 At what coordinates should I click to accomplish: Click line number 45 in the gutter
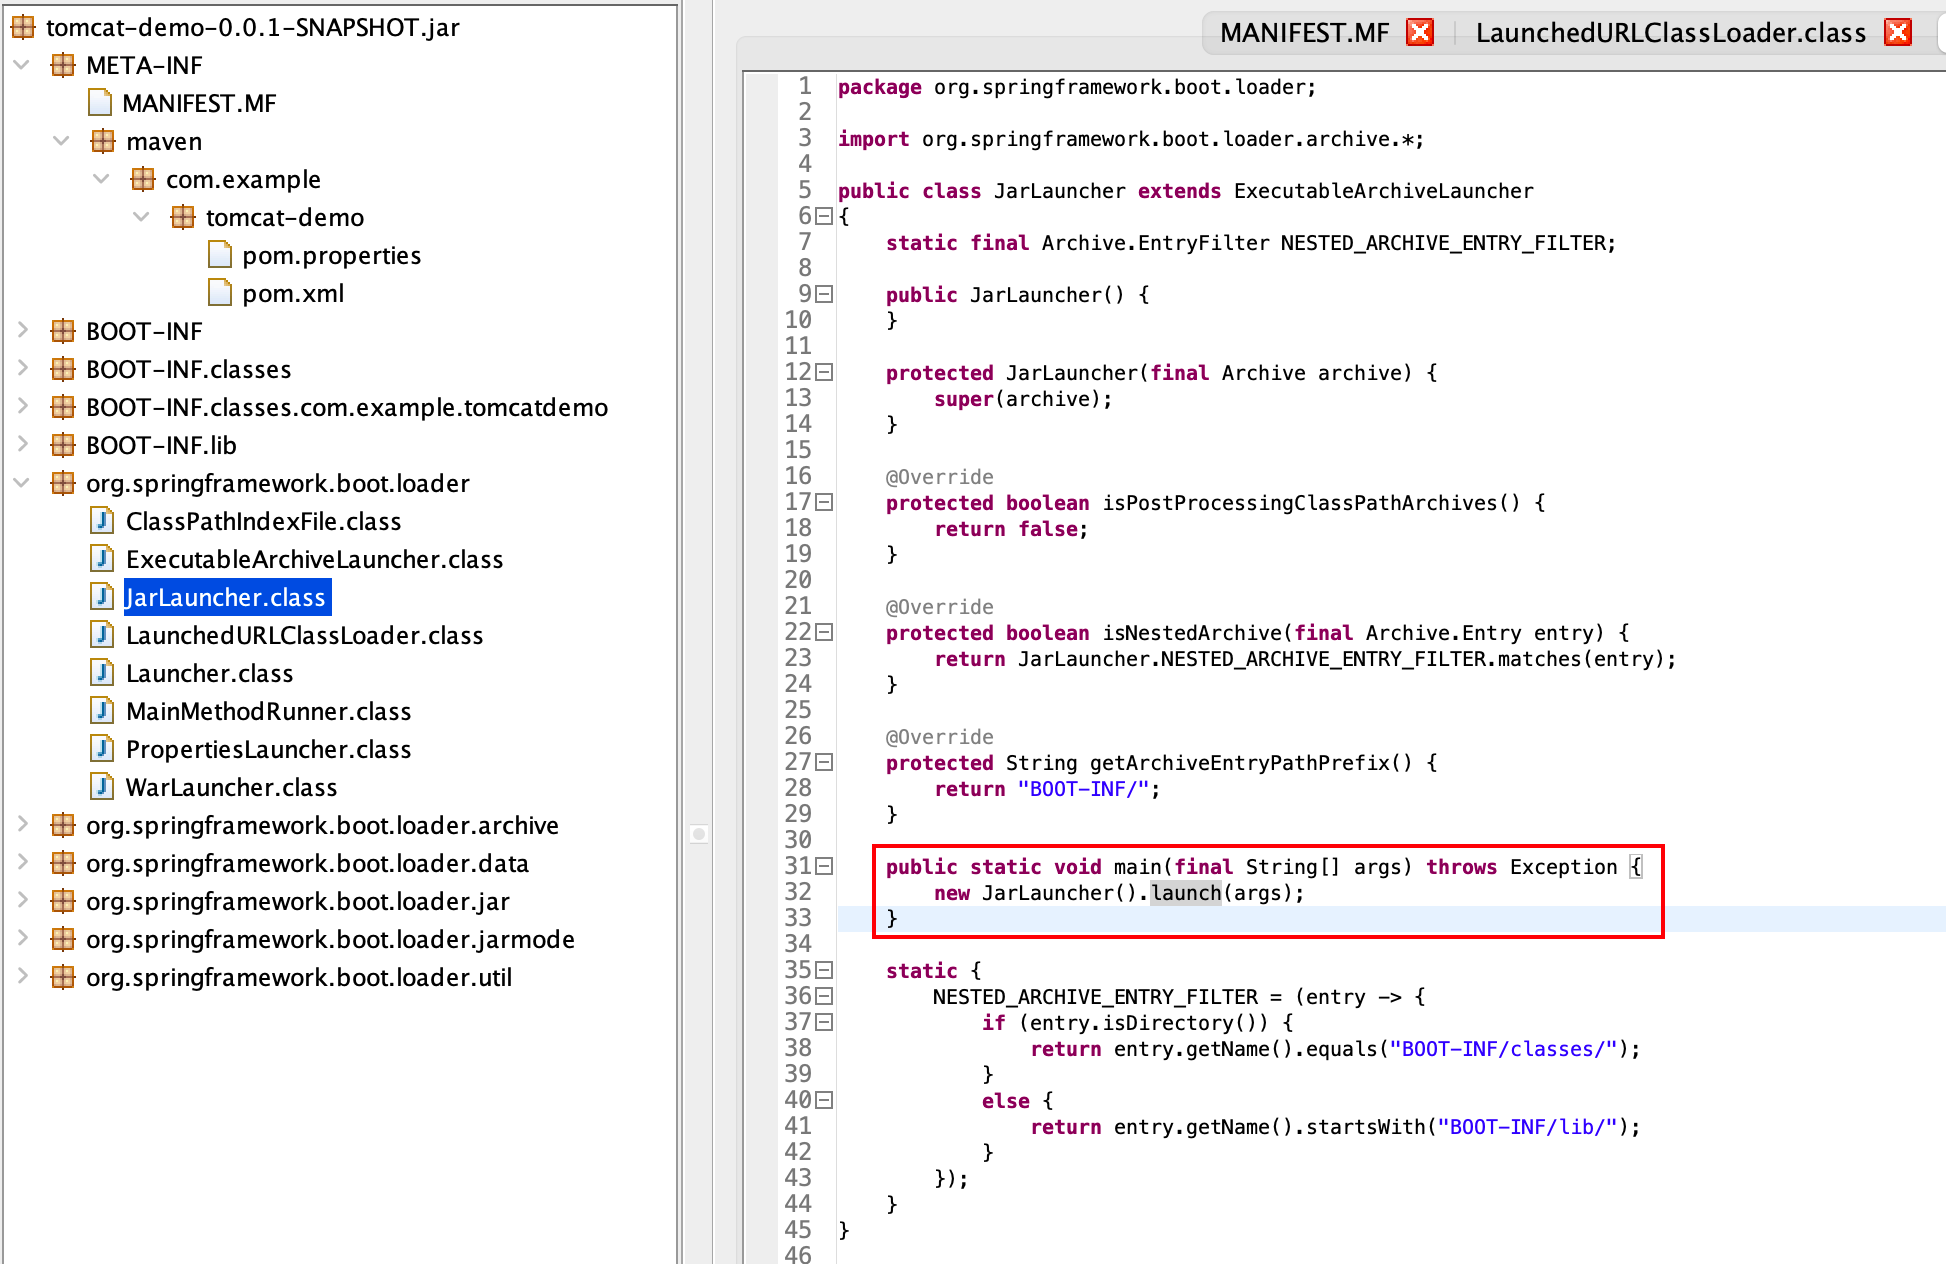[x=798, y=1229]
